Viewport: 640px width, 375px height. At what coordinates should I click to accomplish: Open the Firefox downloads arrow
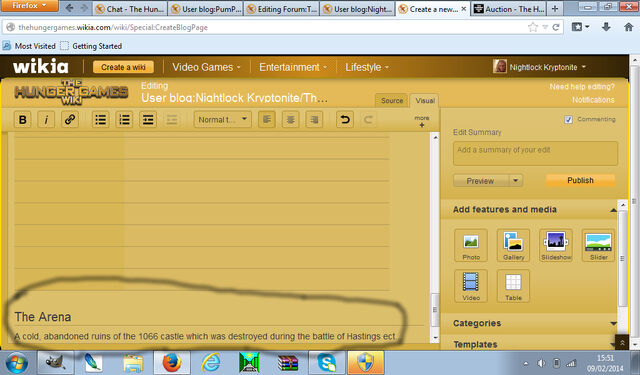607,27
